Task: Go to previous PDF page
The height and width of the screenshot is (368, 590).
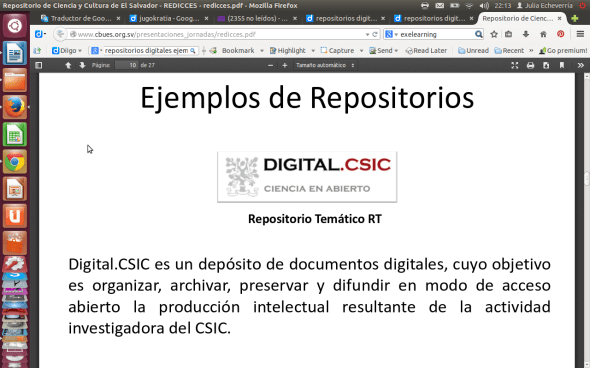Action: click(68, 65)
